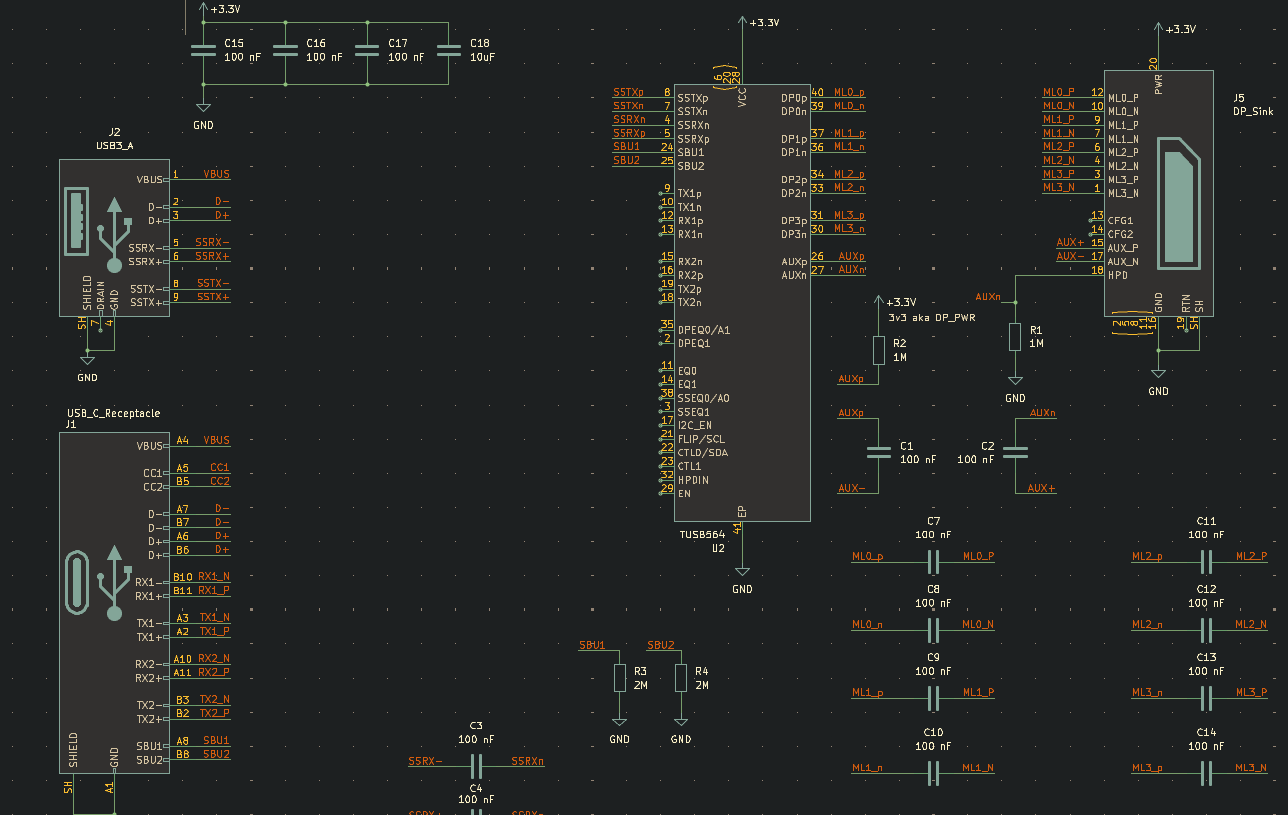Select the C17 100 nF capacitor symbol

pyautogui.click(x=367, y=50)
